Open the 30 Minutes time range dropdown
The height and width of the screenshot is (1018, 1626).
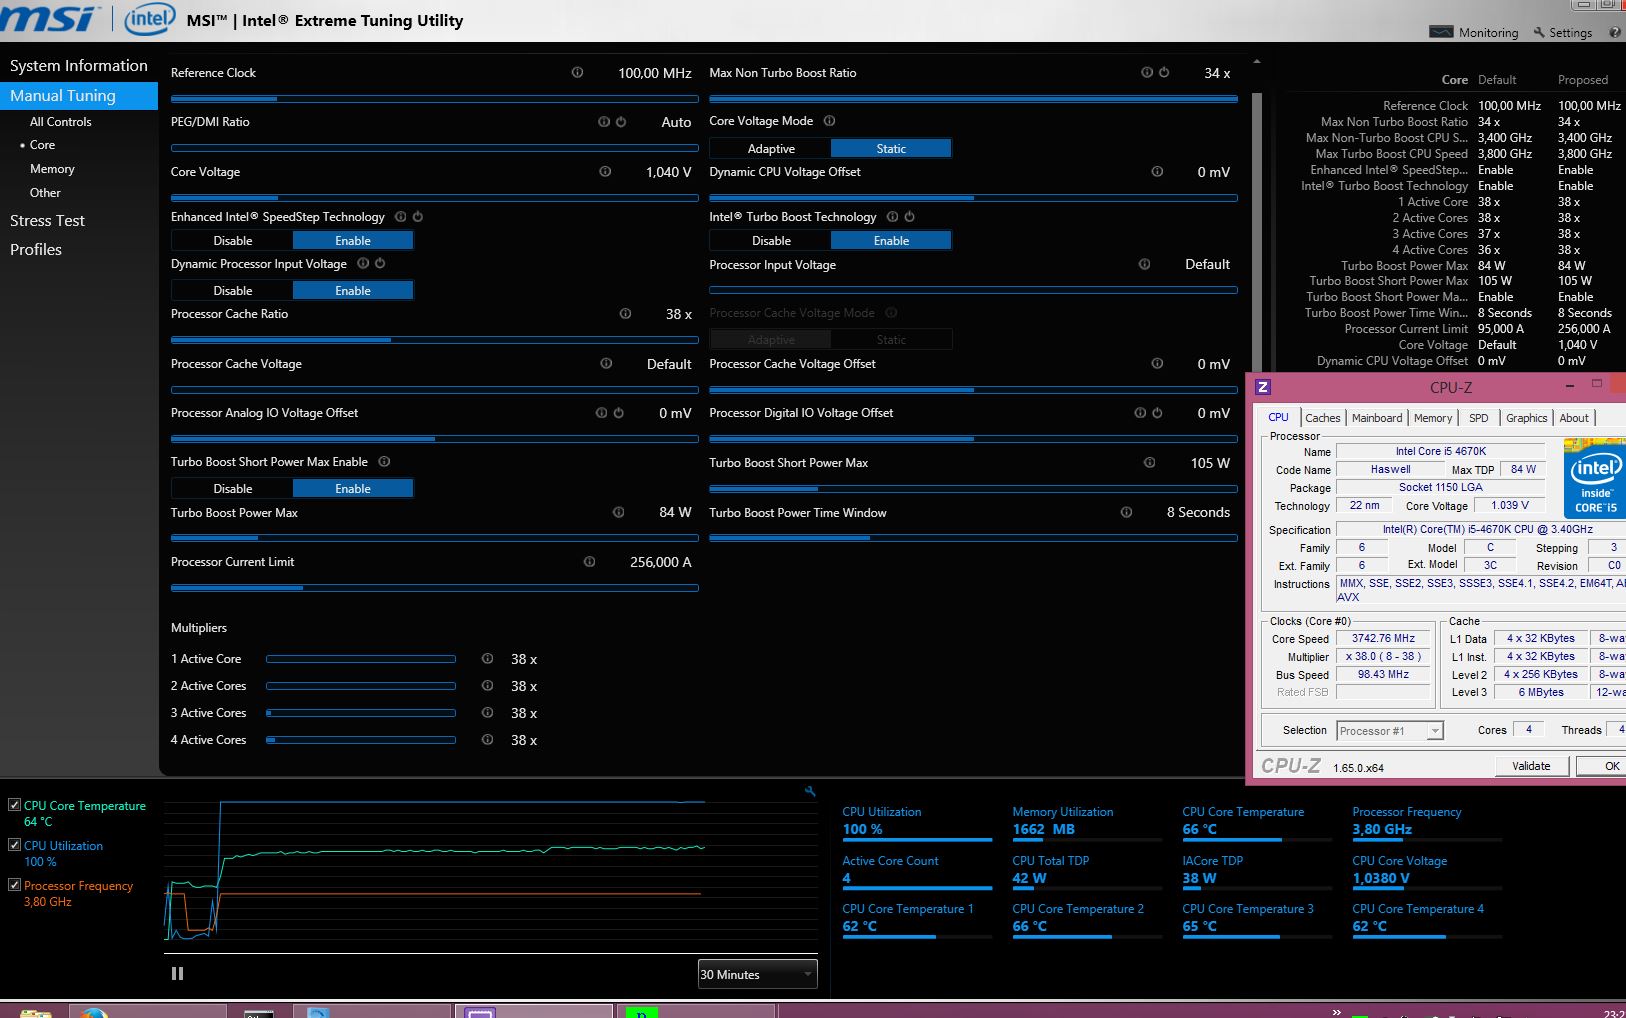pos(757,974)
